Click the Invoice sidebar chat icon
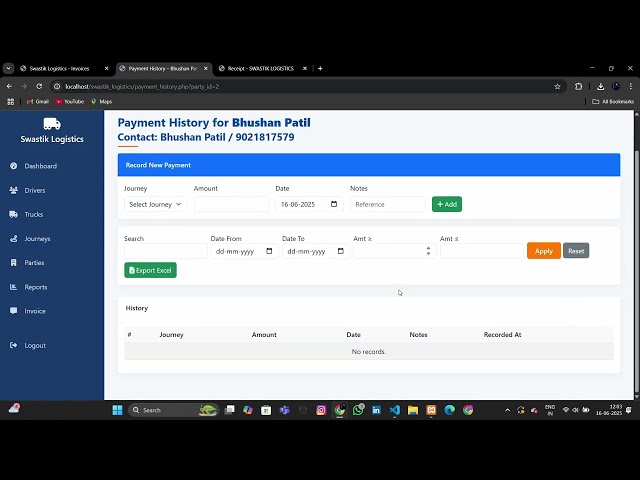This screenshot has height=480, width=640. click(13, 311)
